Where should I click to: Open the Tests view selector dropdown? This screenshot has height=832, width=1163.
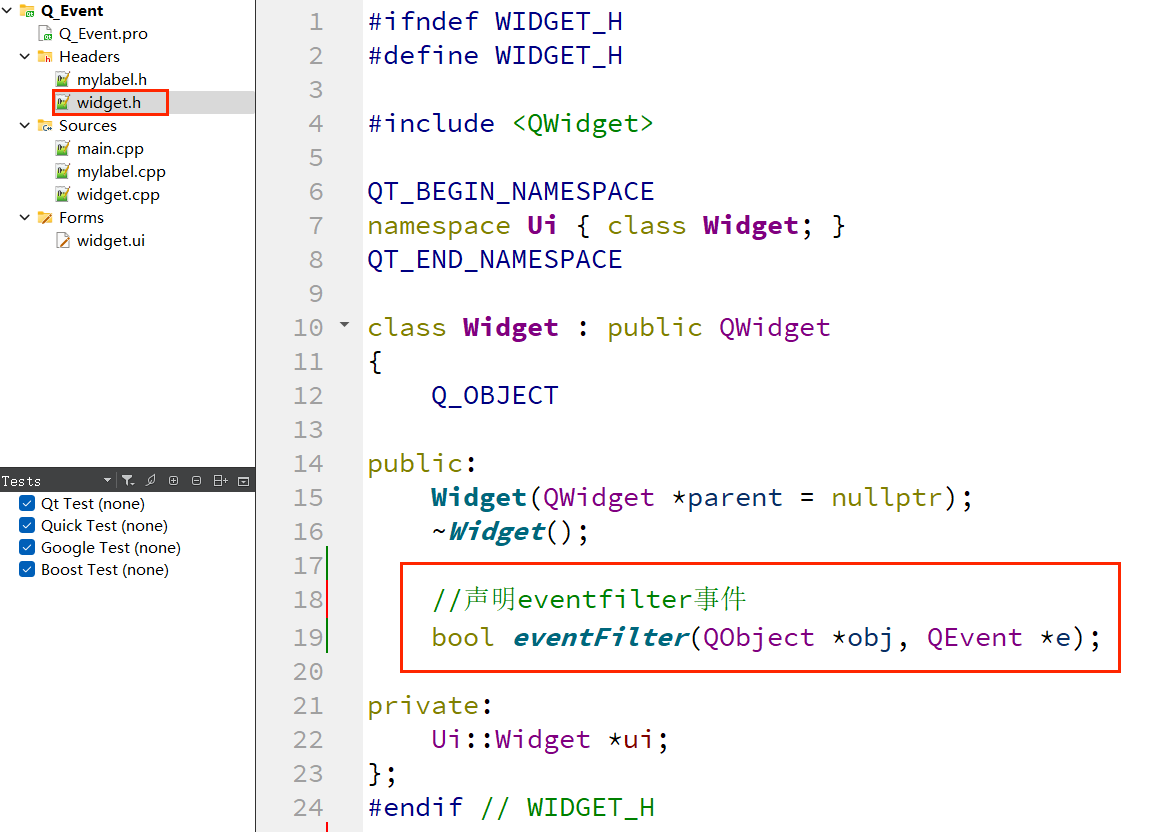[x=108, y=481]
